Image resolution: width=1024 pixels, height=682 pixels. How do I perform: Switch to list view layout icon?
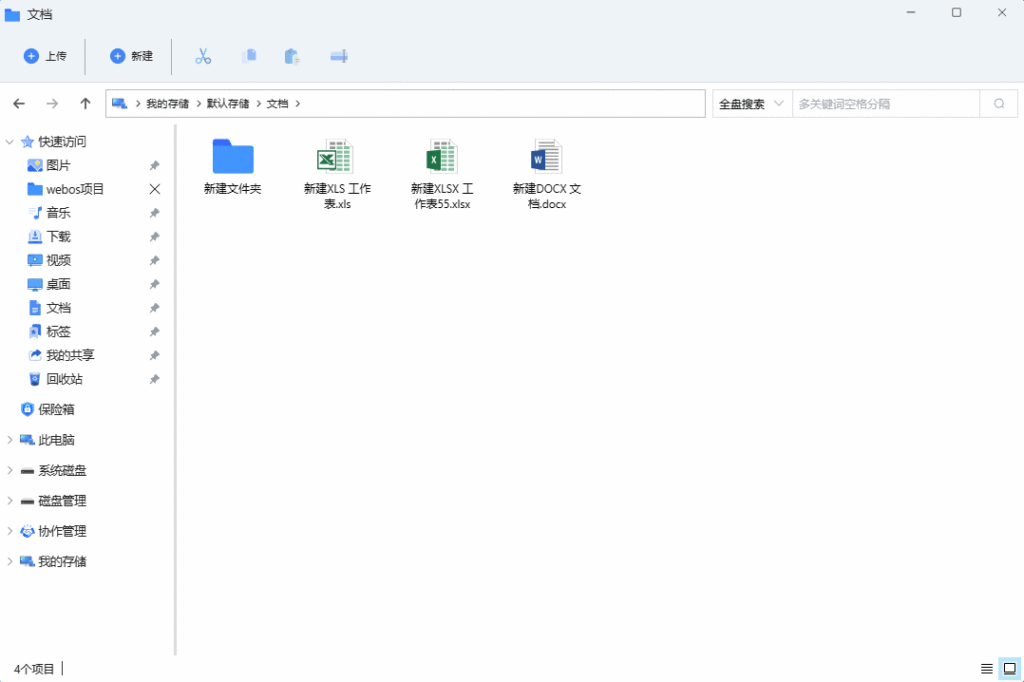coord(986,668)
